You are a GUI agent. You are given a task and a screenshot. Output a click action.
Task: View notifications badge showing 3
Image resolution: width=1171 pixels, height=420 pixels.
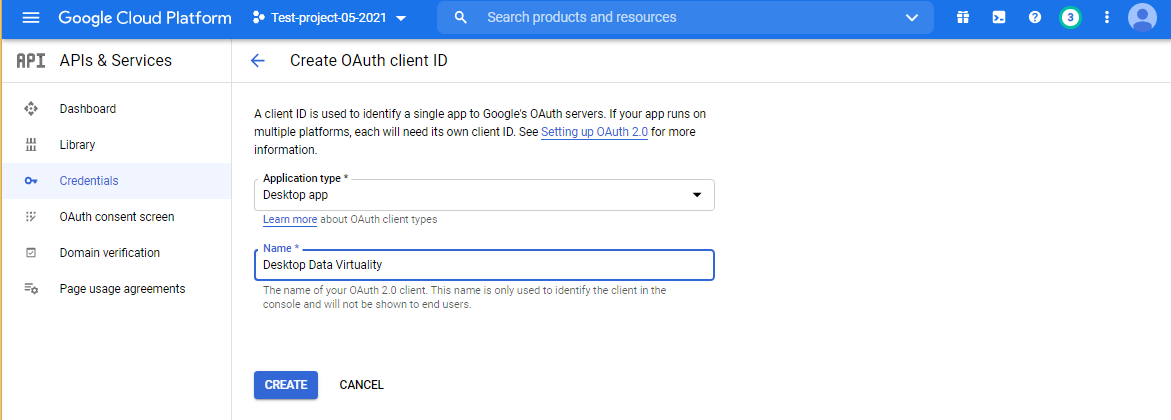[1070, 18]
